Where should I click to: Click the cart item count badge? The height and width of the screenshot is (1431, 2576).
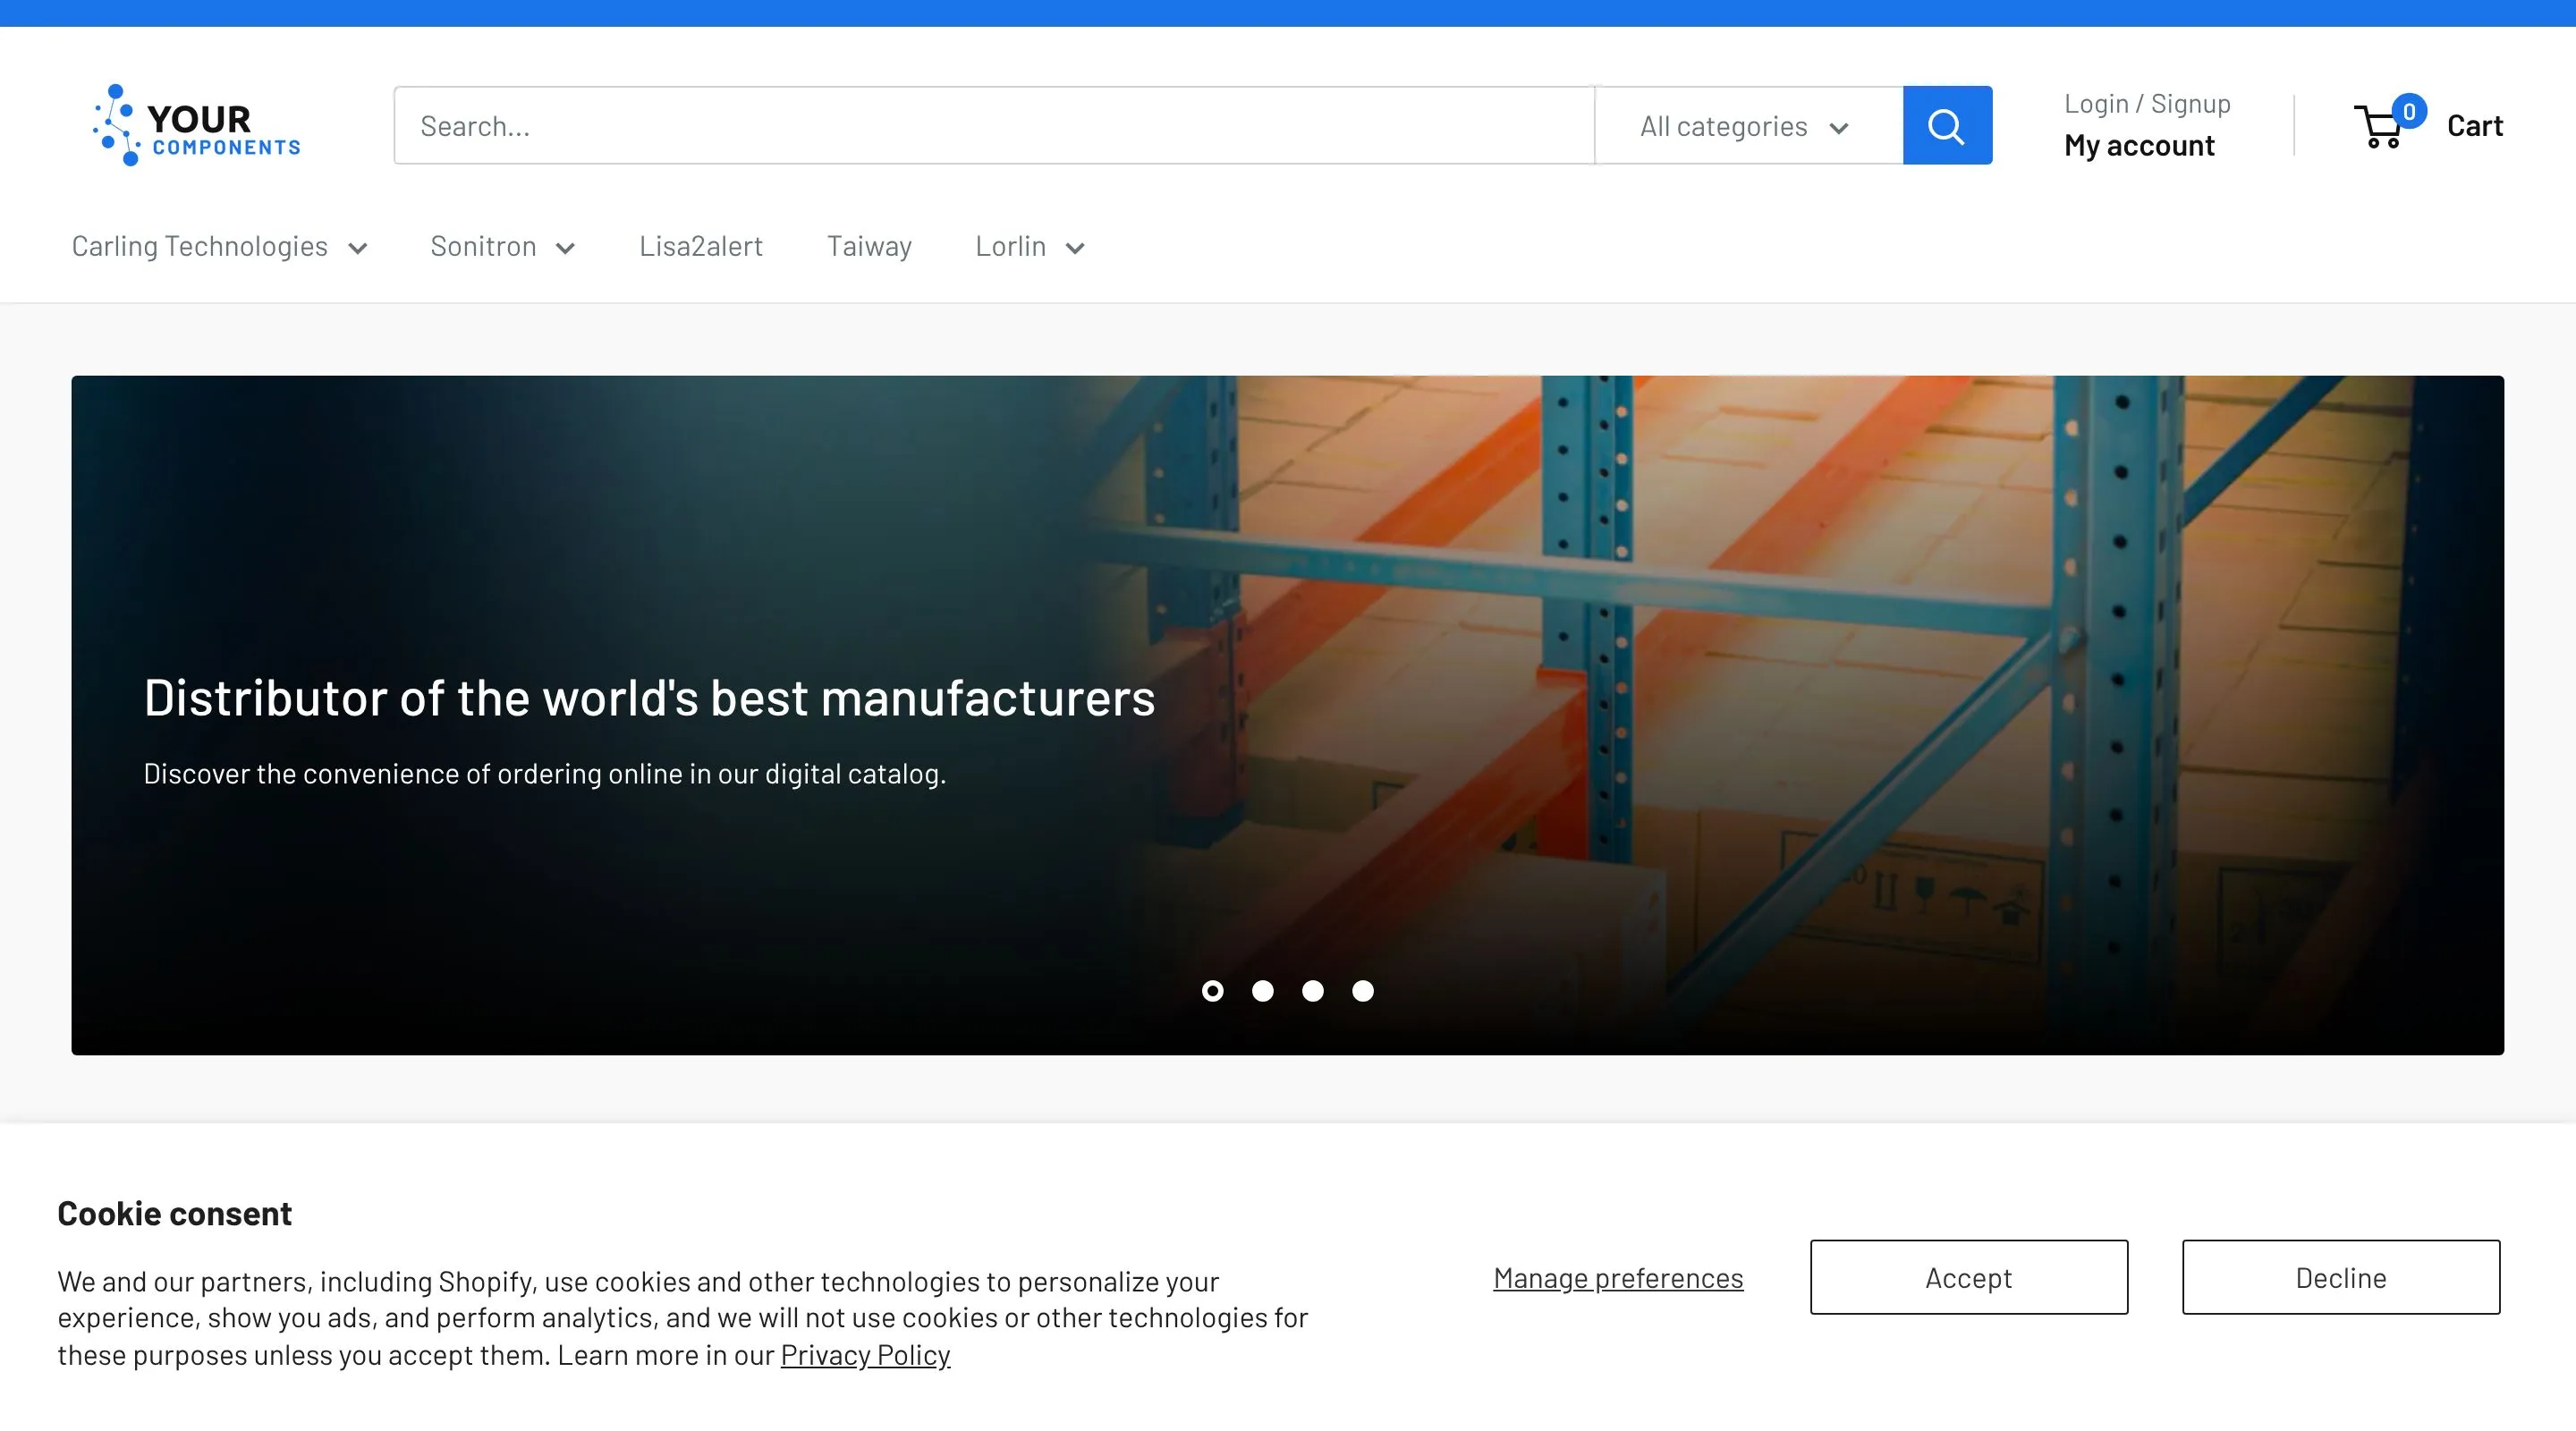tap(2410, 111)
